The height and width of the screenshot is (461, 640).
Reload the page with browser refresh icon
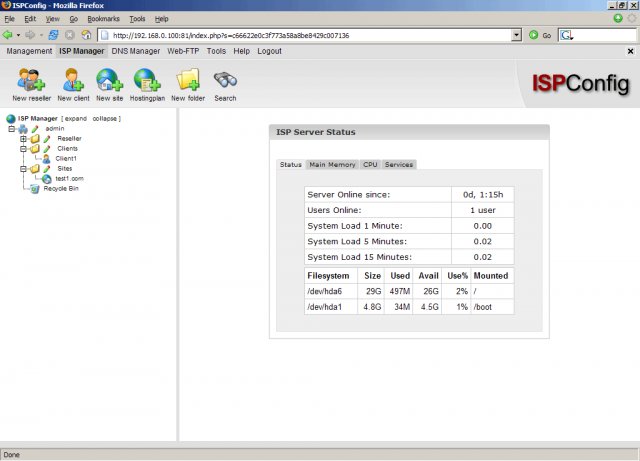pos(56,34)
